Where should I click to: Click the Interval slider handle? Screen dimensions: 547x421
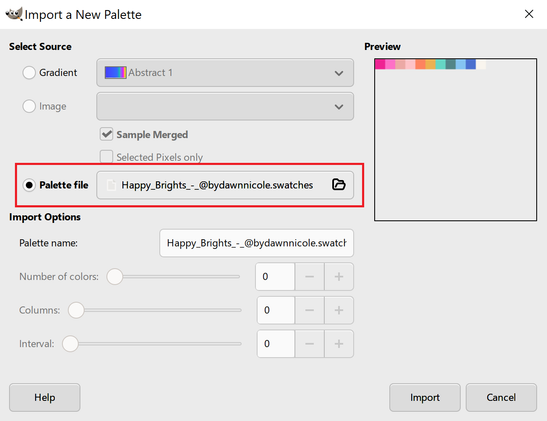pyautogui.click(x=70, y=344)
